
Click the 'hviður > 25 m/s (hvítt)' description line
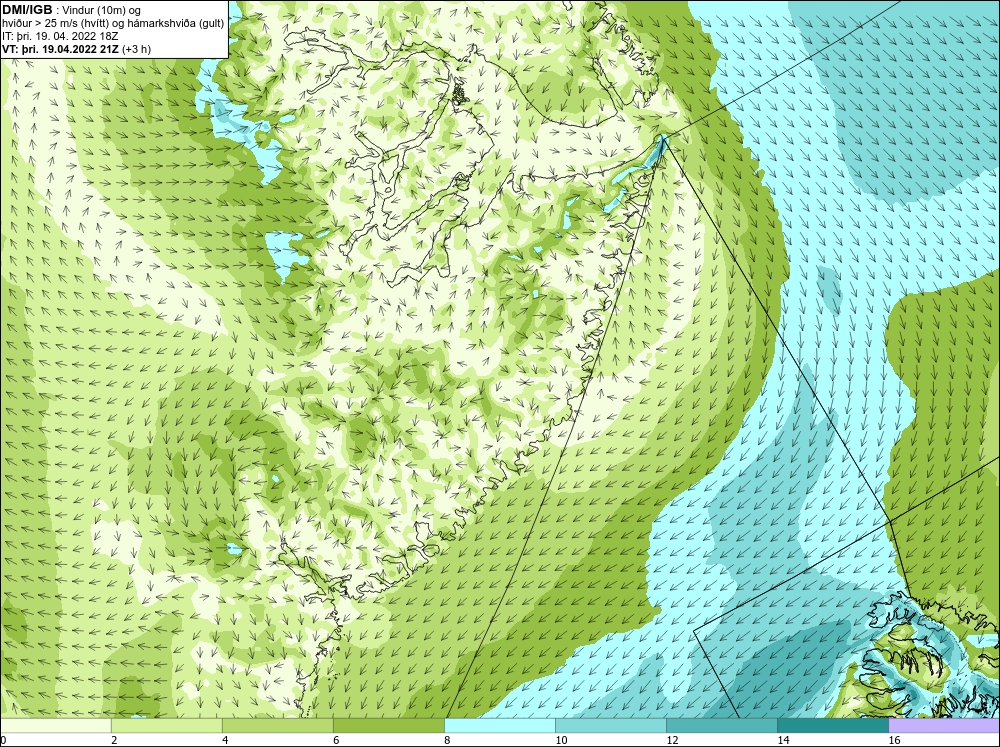(113, 23)
